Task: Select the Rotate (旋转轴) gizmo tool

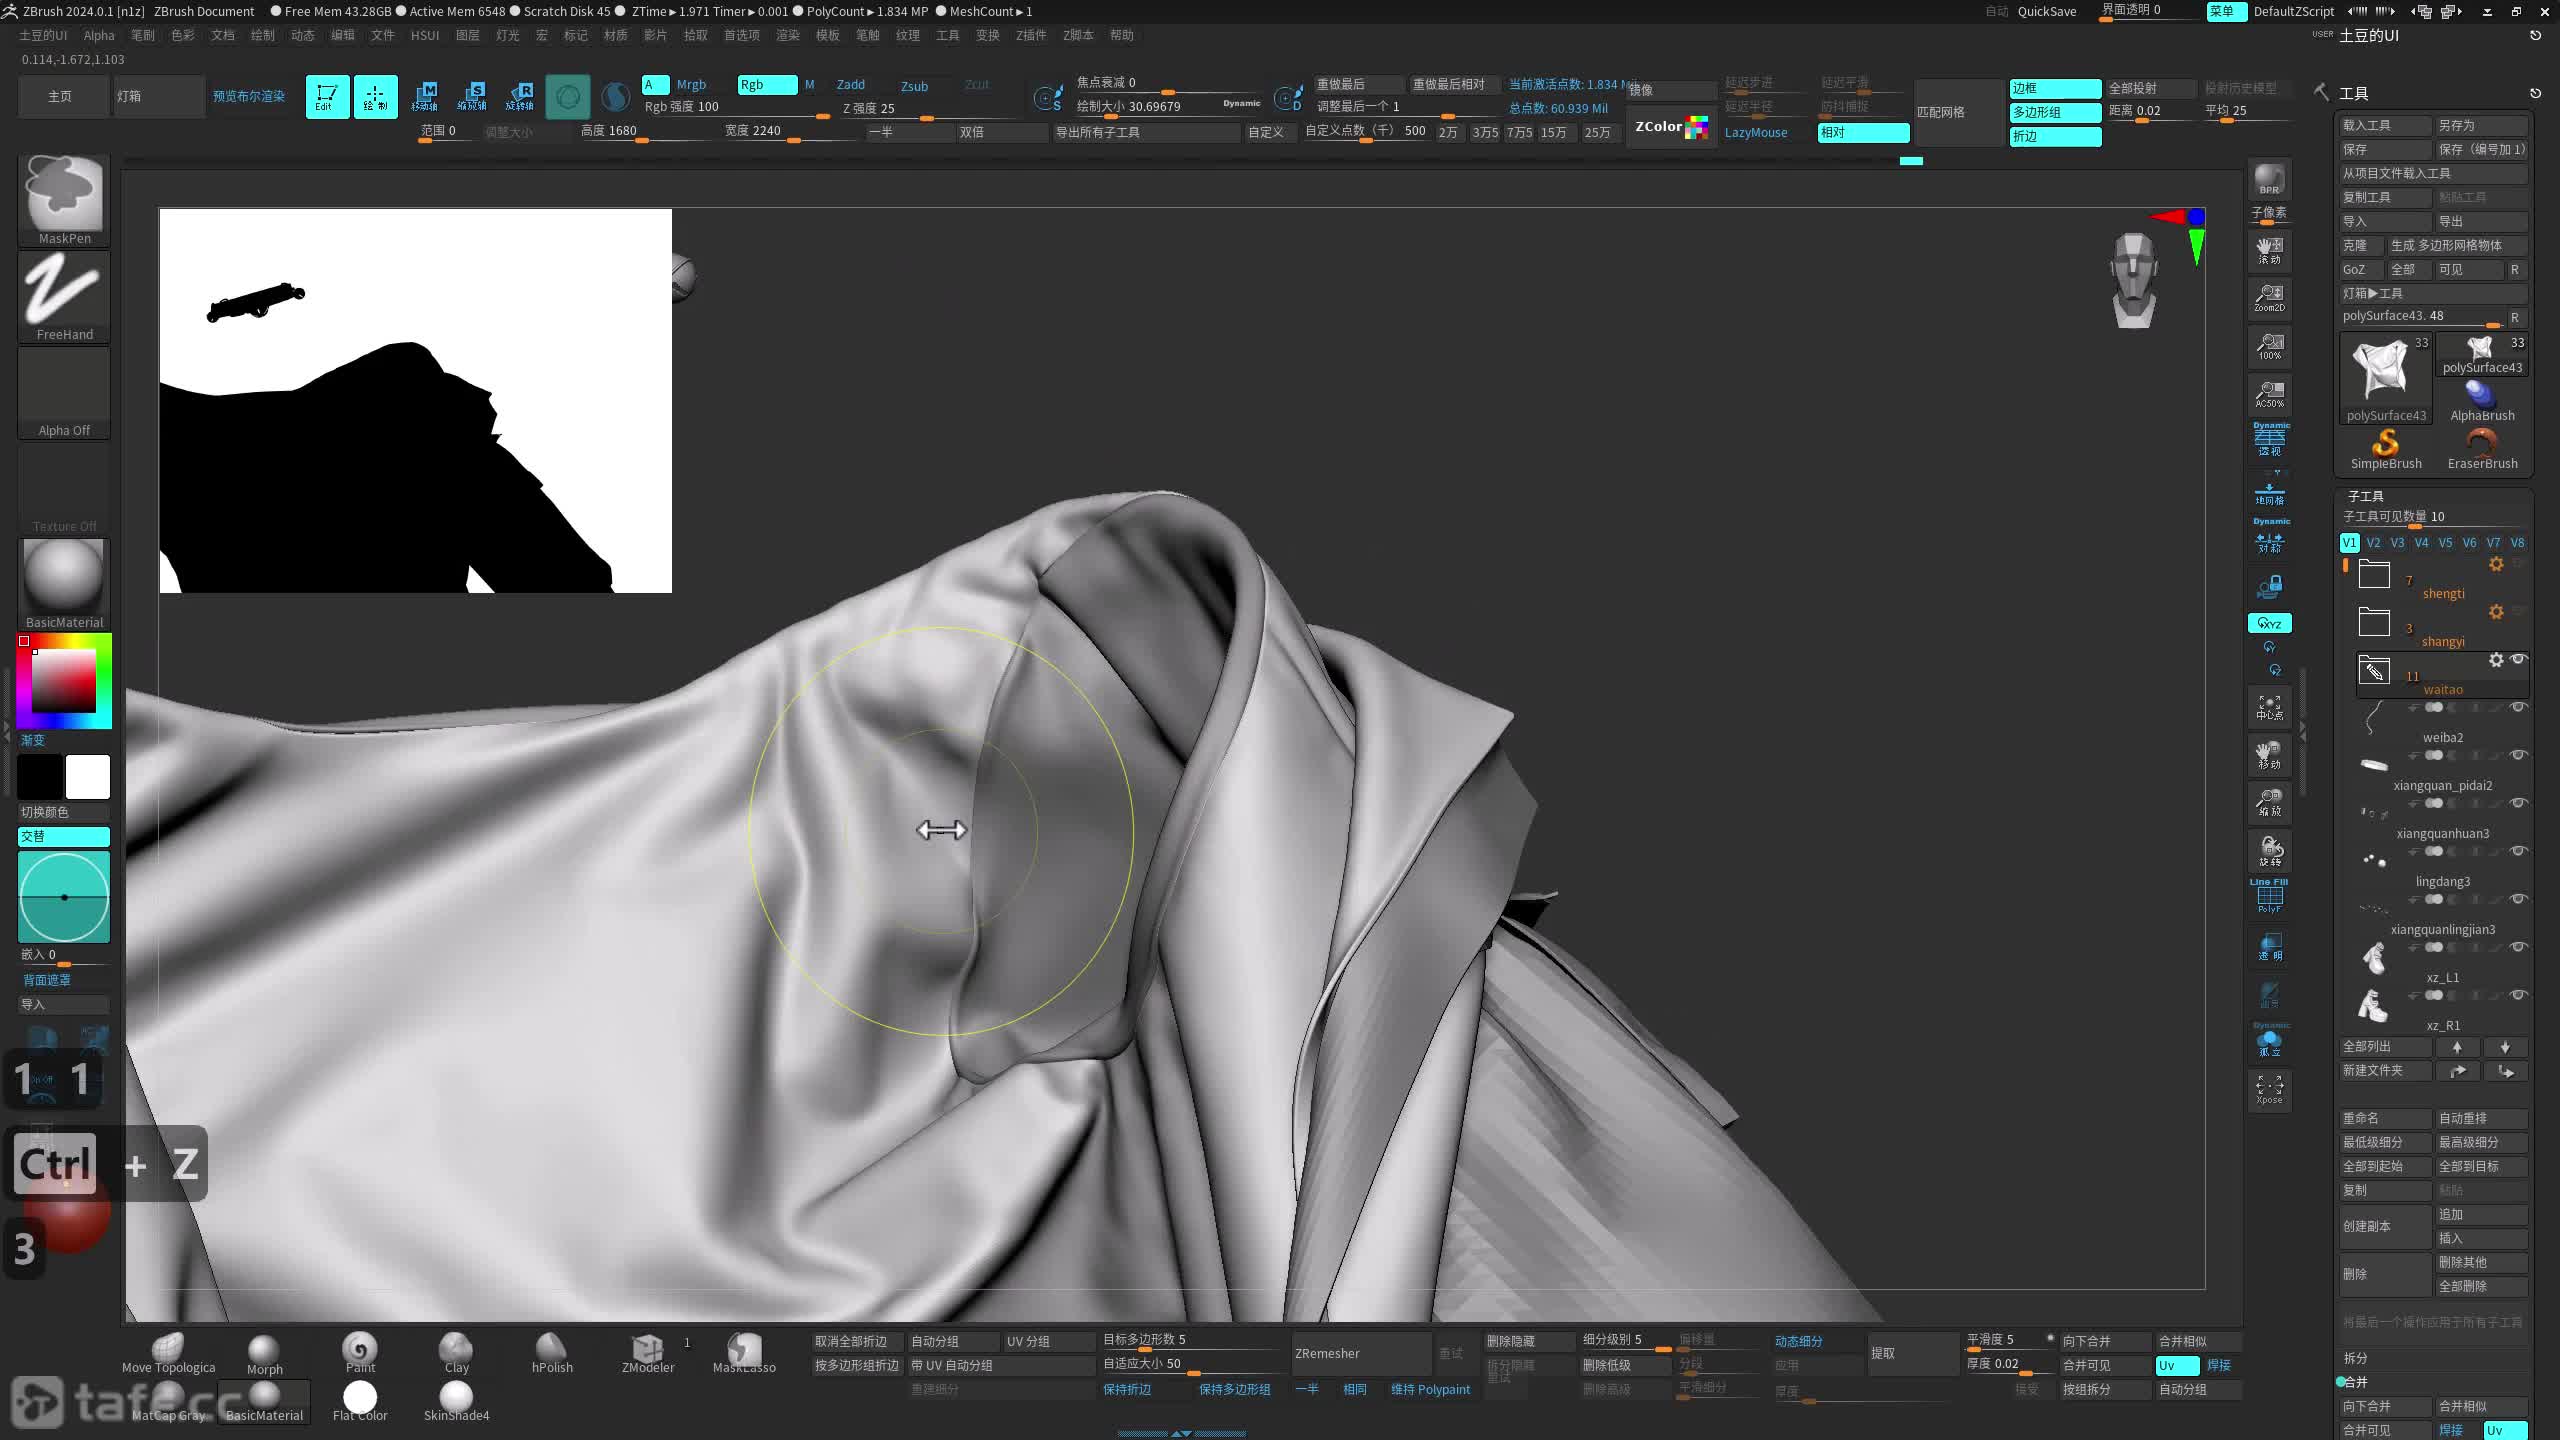Action: [520, 97]
